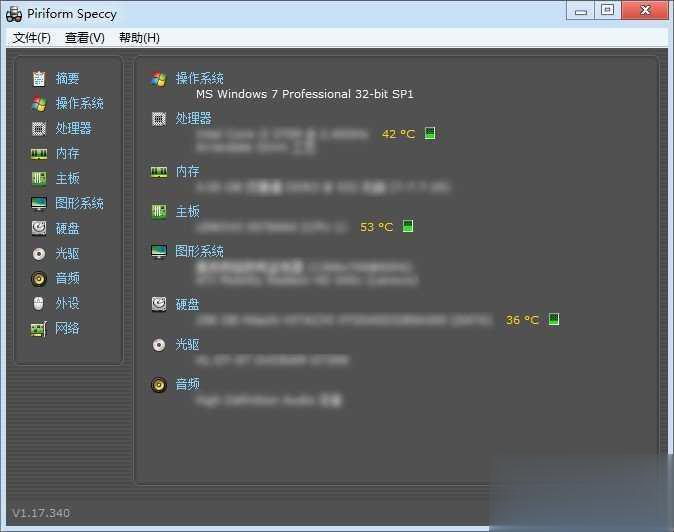Maximize the Piriform Speccy window

607,10
